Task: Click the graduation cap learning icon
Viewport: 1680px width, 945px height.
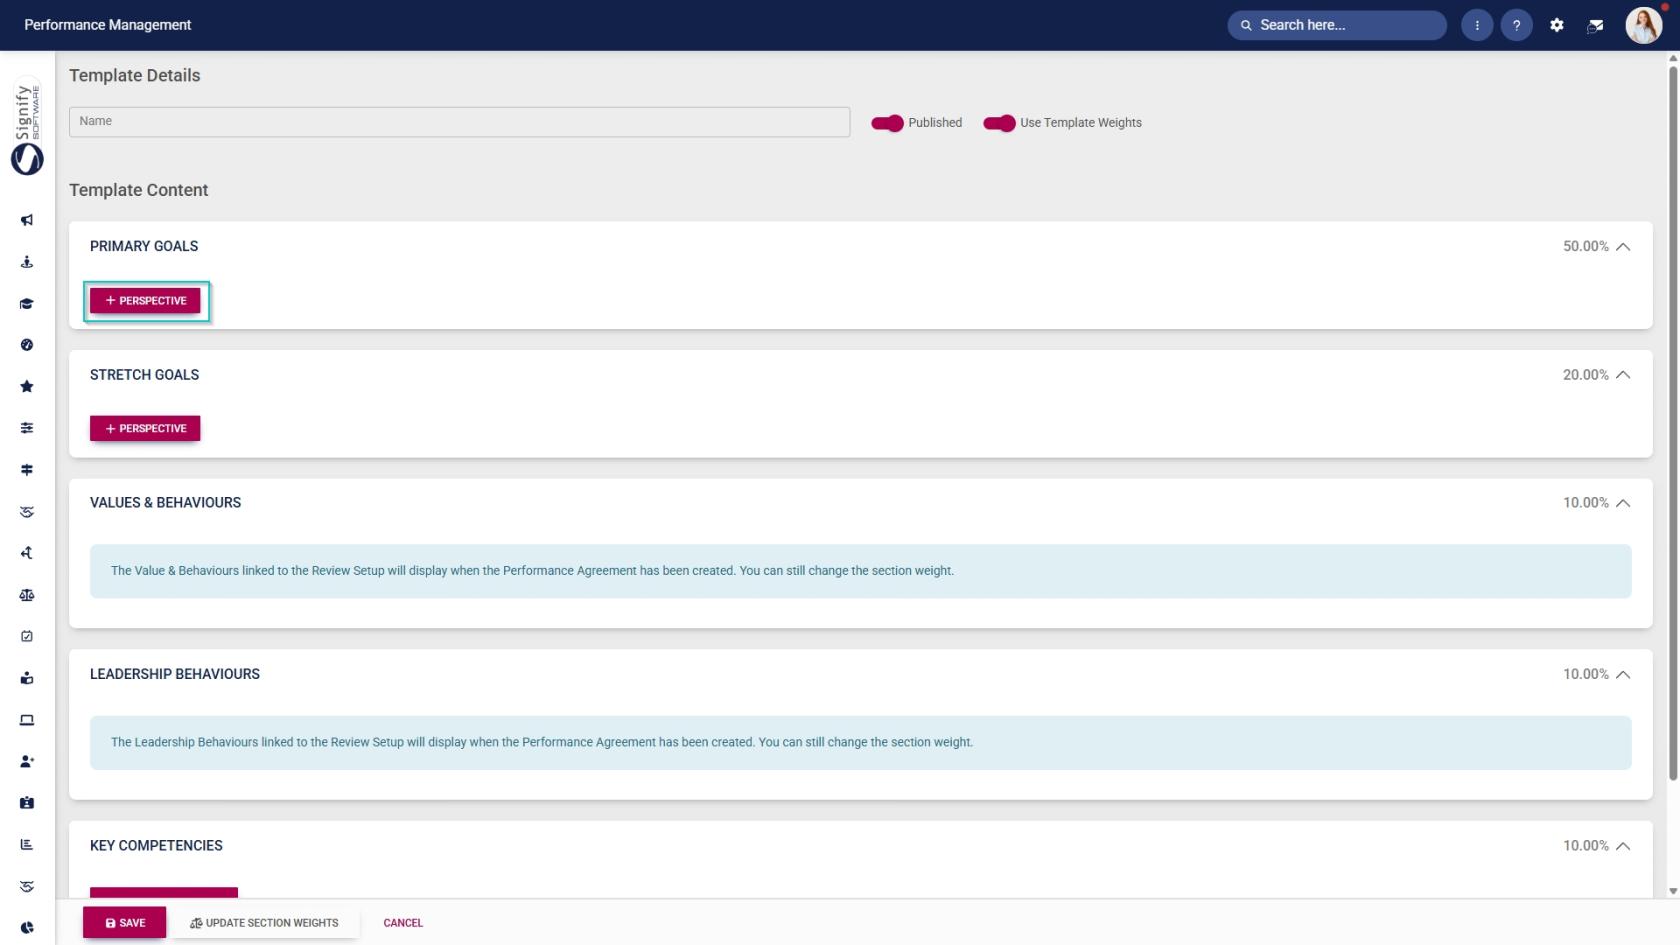Action: [27, 304]
